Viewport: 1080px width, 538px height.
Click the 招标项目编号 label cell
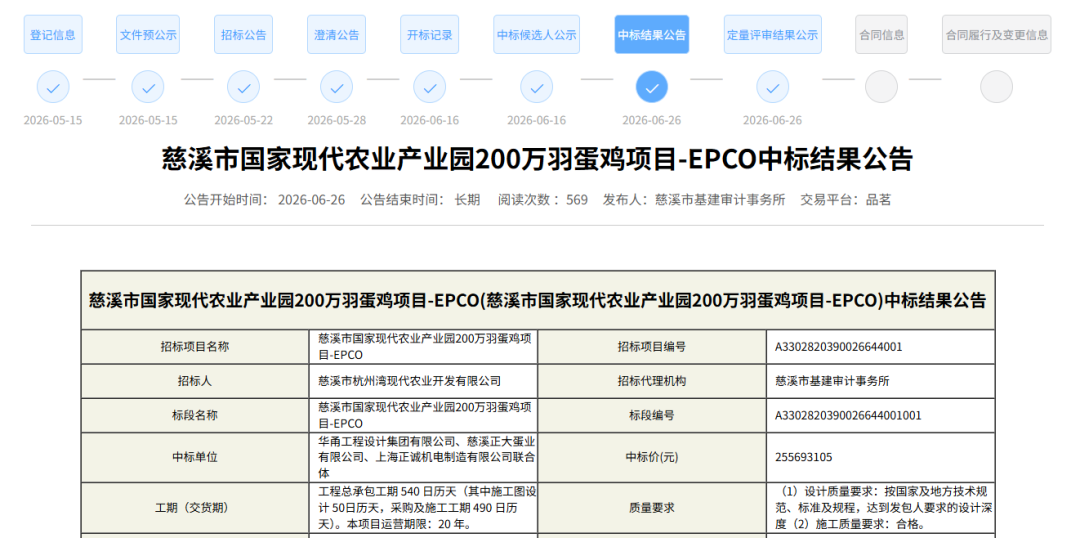pyautogui.click(x=652, y=346)
